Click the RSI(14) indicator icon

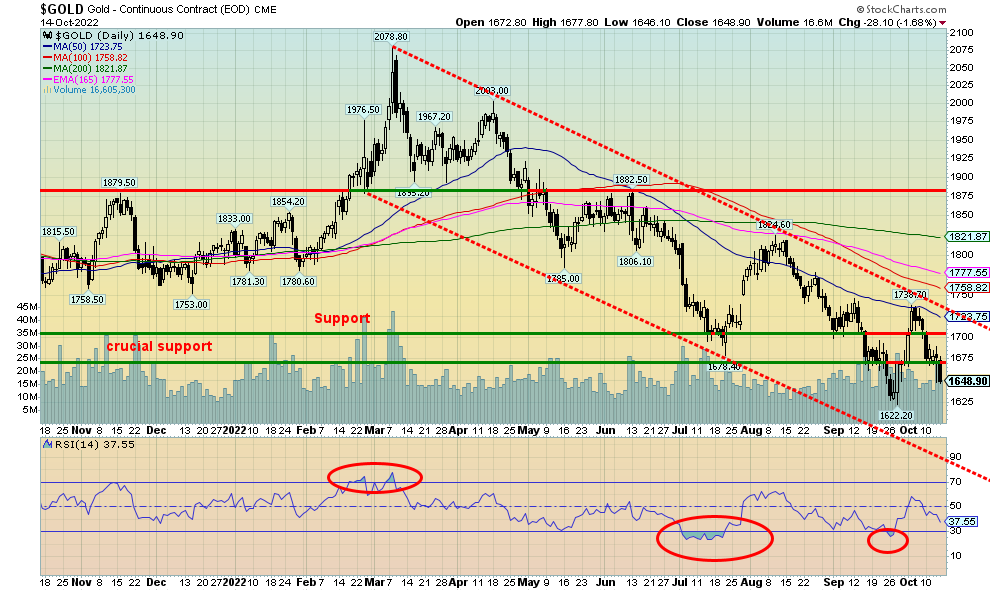pyautogui.click(x=47, y=443)
